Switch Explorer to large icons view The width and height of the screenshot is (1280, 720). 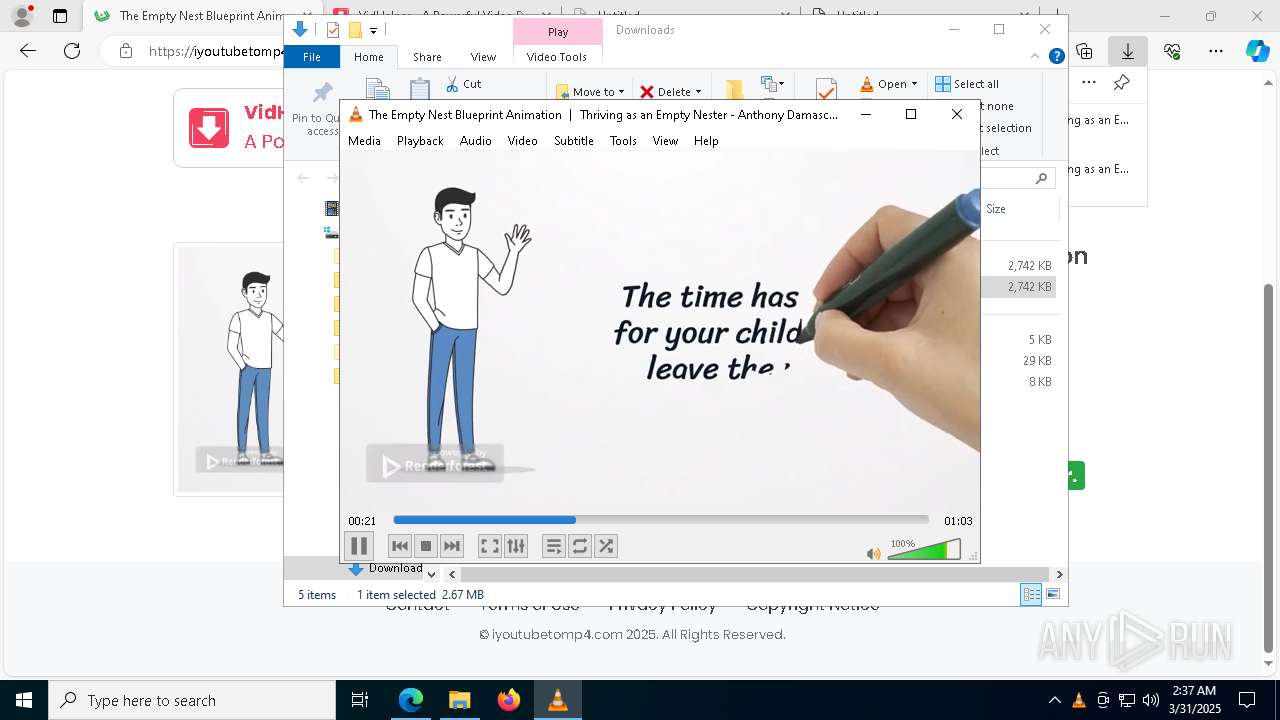point(1053,594)
